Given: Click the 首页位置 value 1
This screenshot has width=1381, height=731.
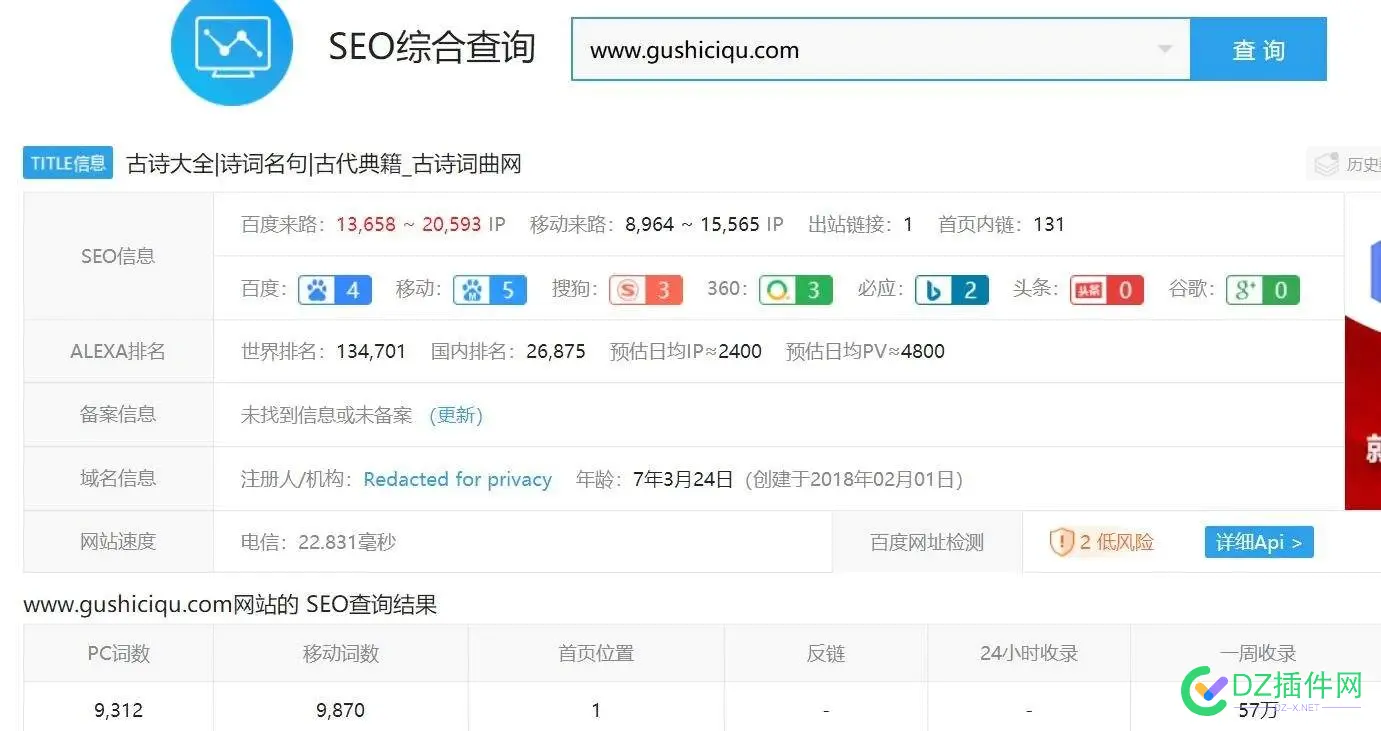Looking at the screenshot, I should (x=596, y=710).
